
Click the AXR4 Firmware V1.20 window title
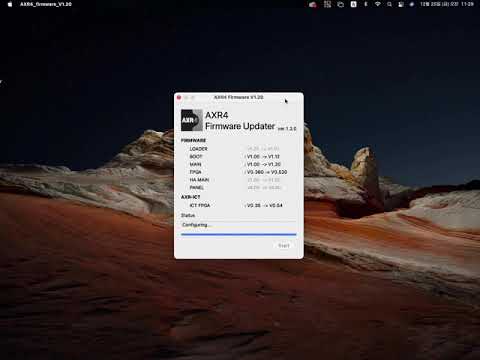coord(238,97)
